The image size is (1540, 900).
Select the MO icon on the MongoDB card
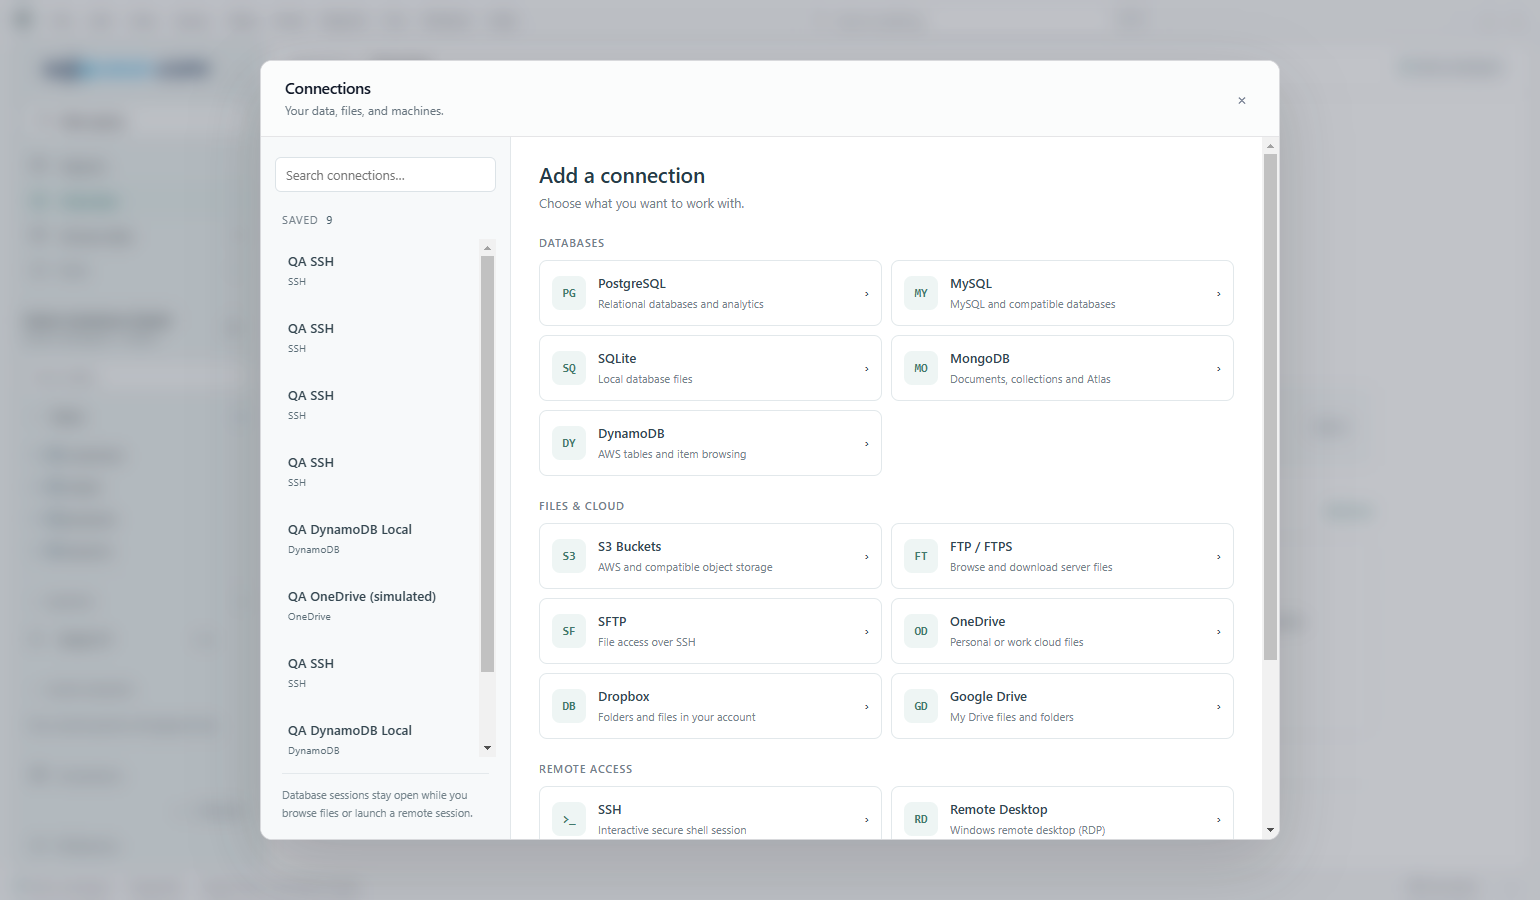921,368
